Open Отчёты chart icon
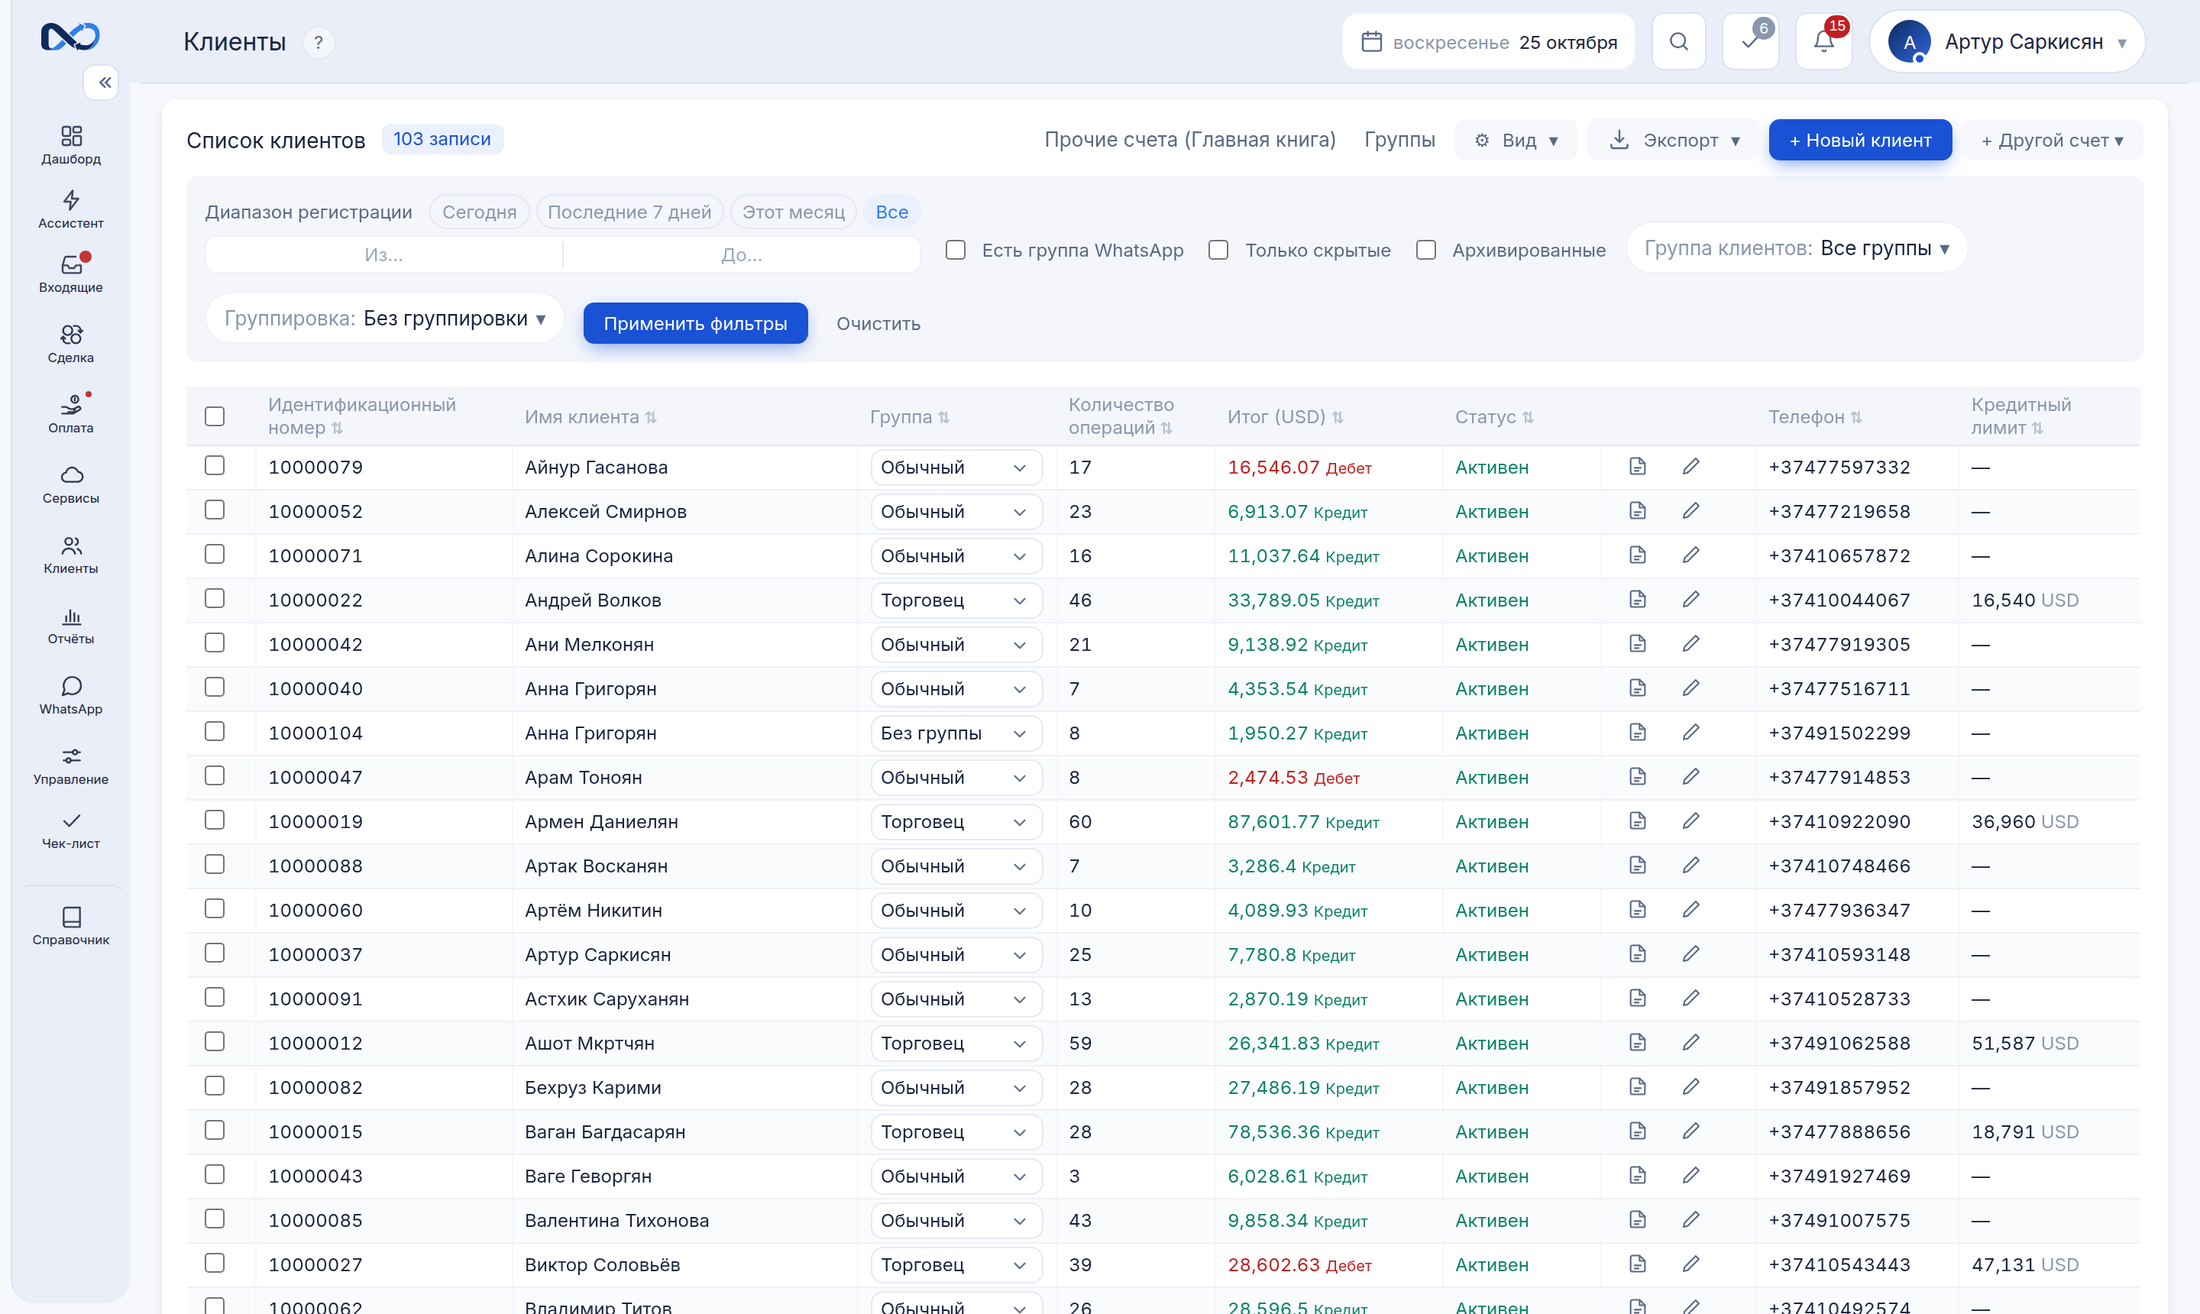 (x=71, y=625)
